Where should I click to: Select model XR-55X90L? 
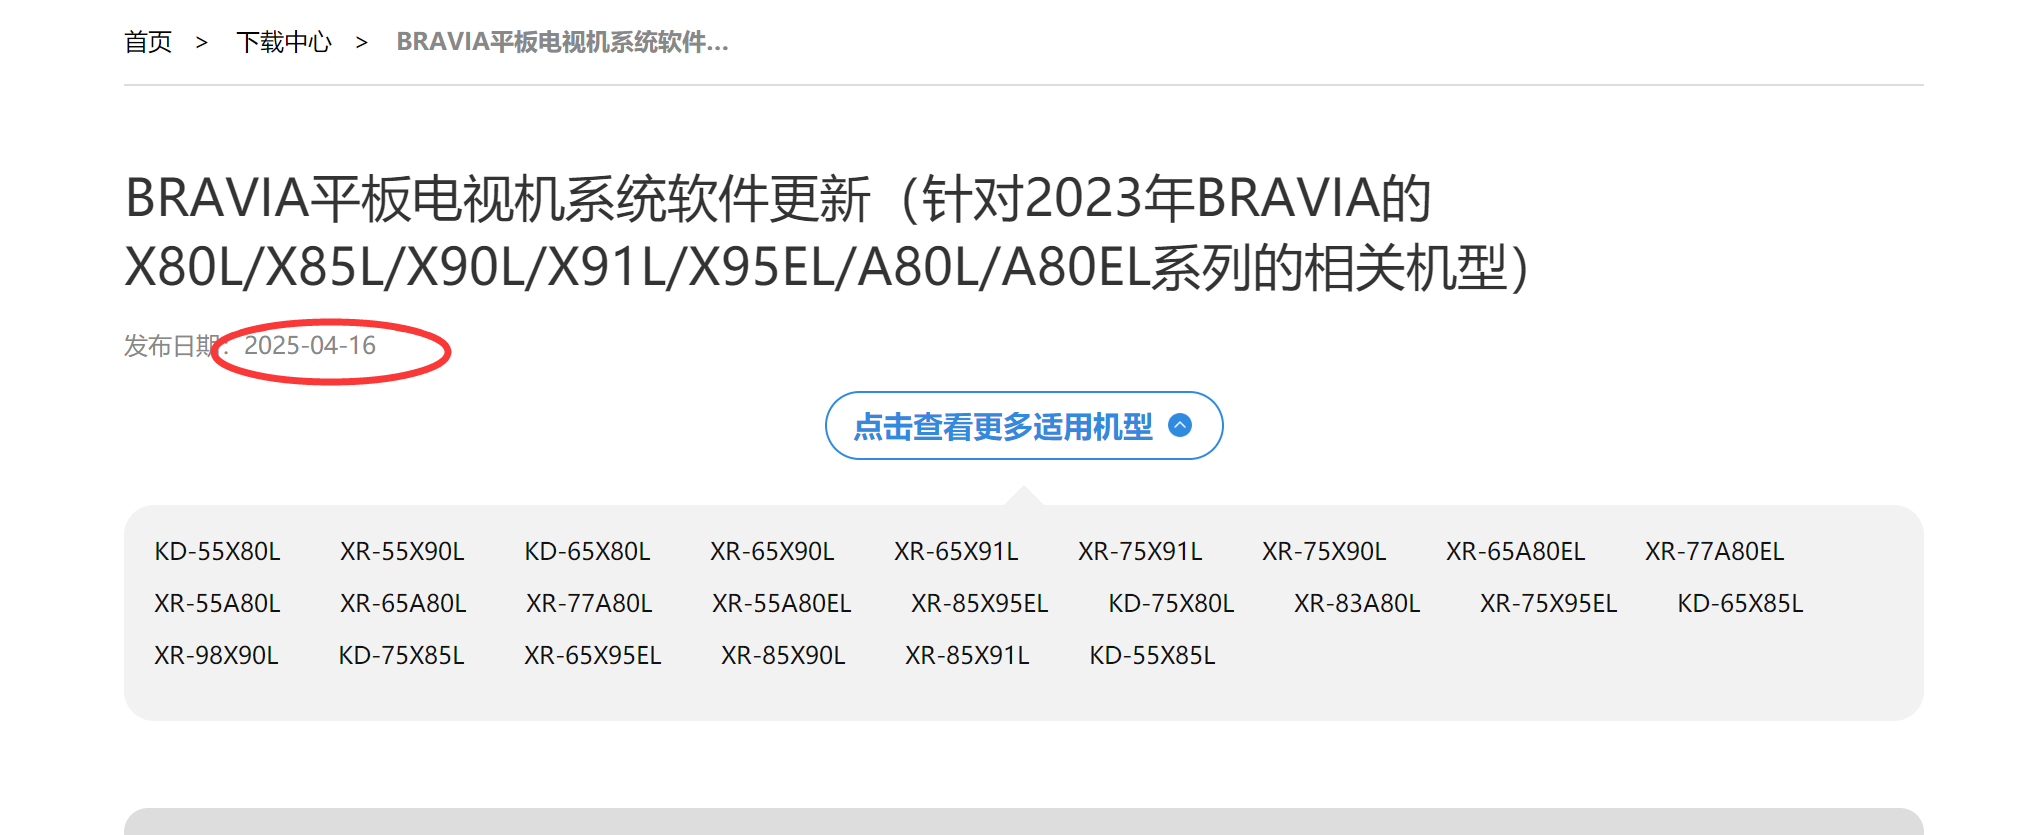pos(402,552)
